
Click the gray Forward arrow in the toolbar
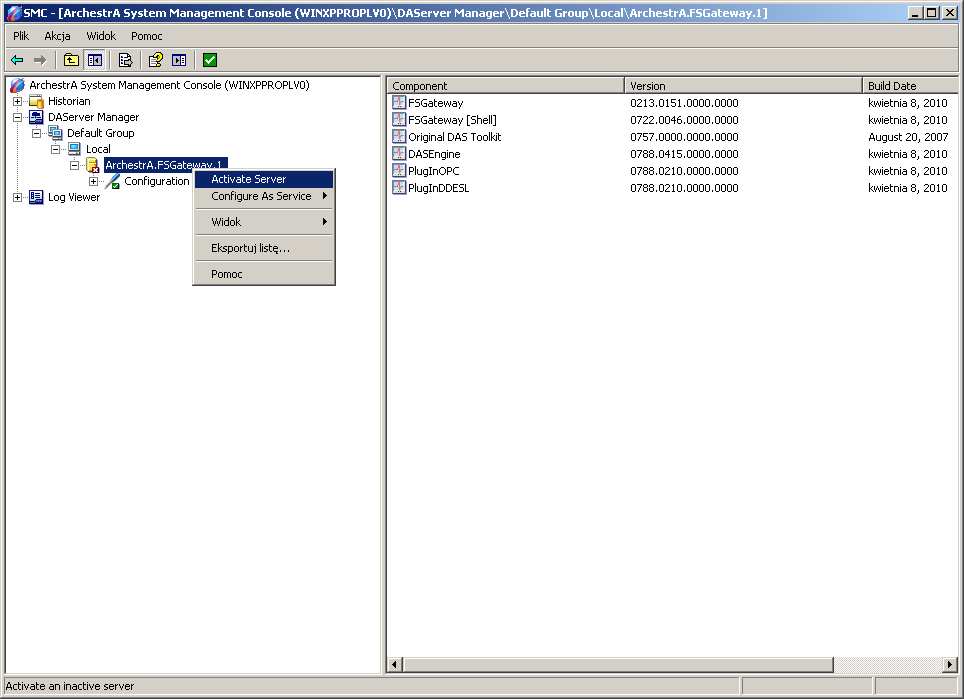tap(40, 60)
